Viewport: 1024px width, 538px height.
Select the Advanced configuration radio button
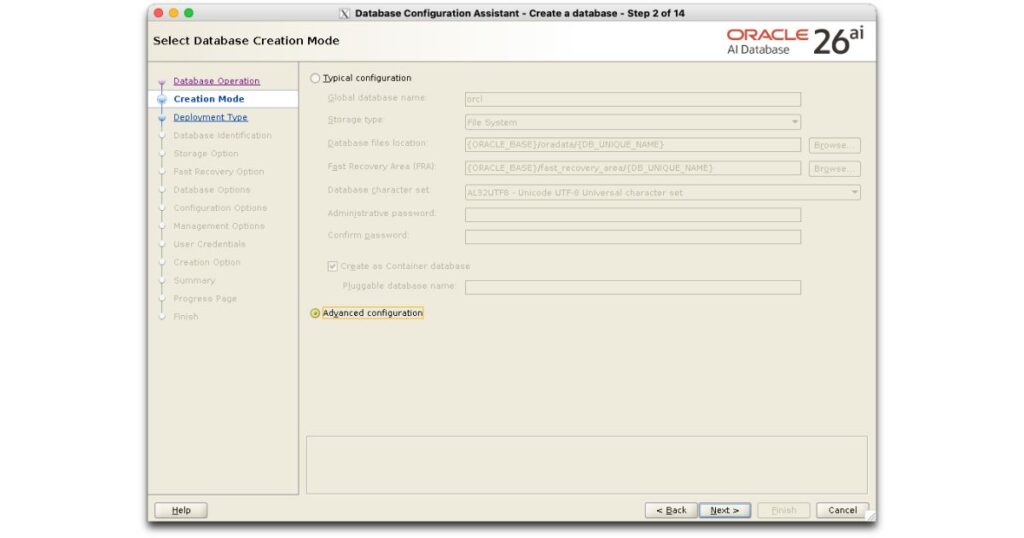pos(315,313)
